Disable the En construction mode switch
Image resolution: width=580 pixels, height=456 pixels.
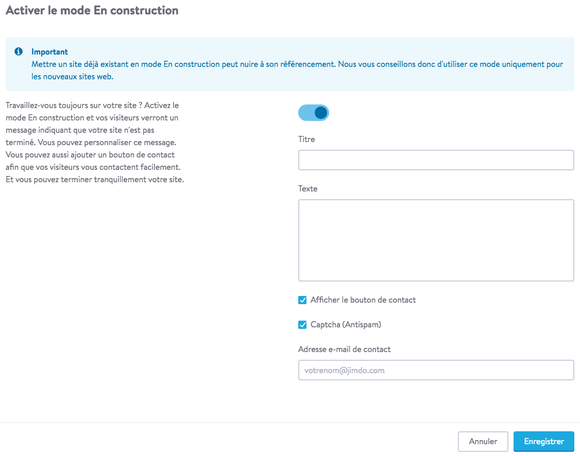(x=313, y=113)
